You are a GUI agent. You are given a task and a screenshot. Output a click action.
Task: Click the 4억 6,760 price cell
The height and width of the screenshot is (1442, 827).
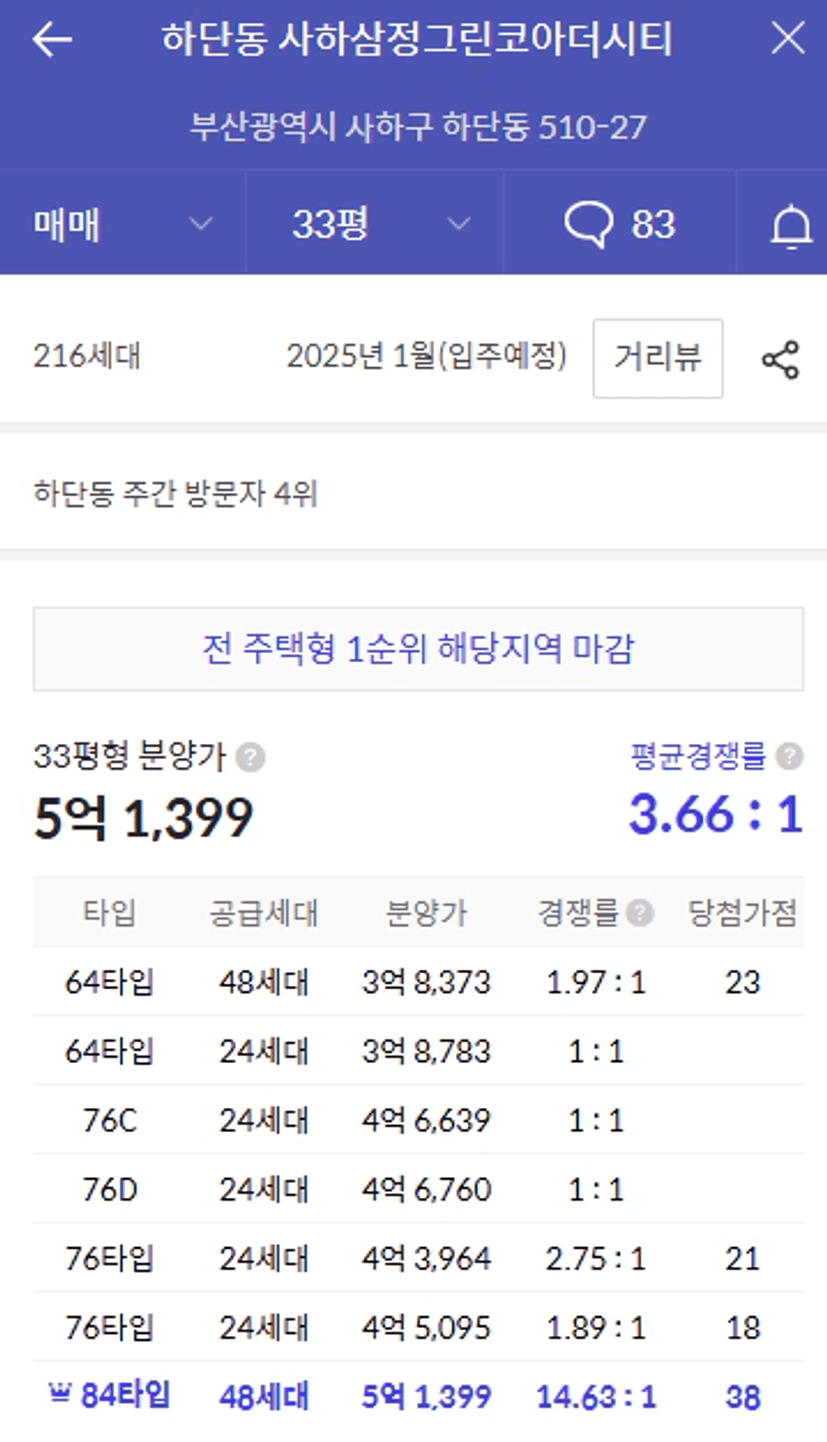click(x=427, y=1189)
